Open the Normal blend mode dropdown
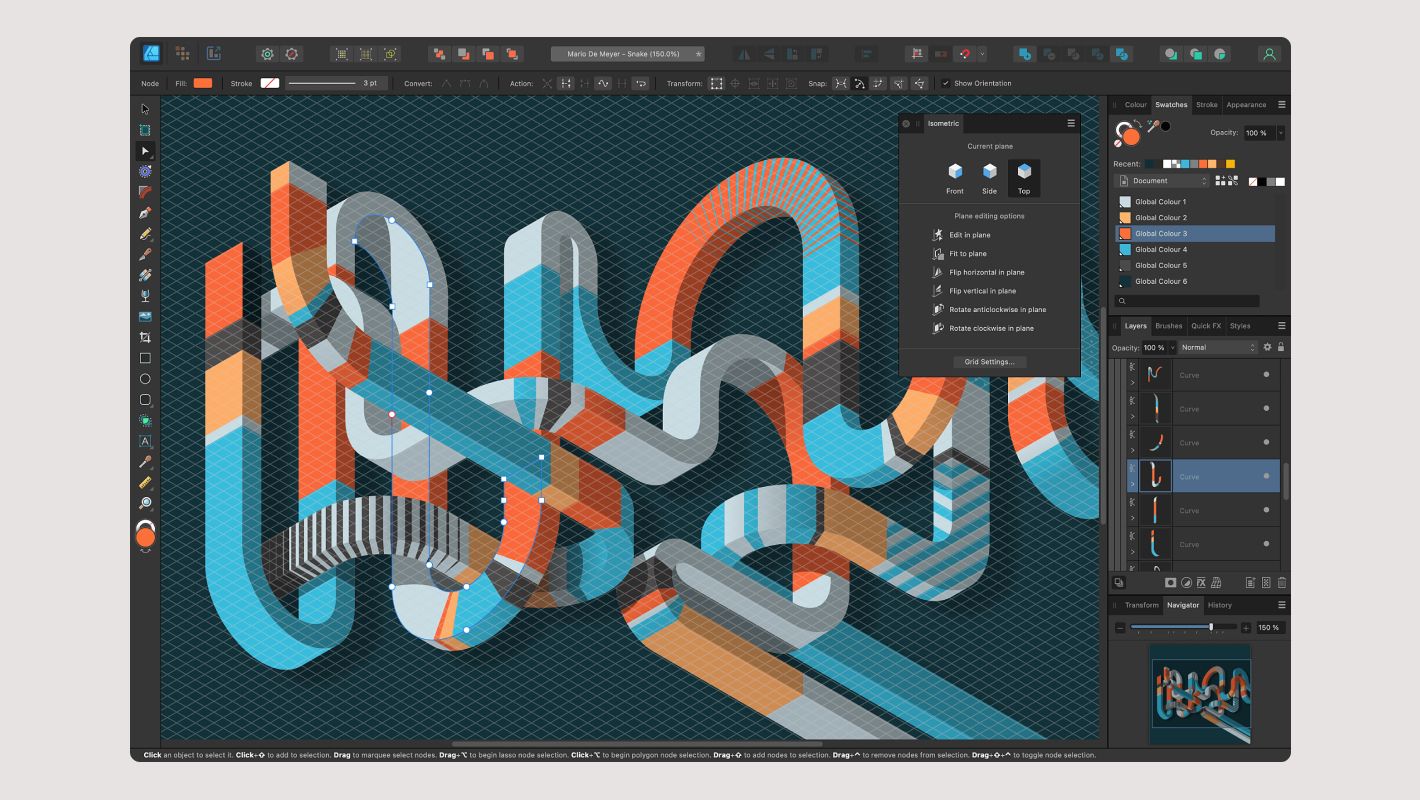The height and width of the screenshot is (800, 1420). click(x=1216, y=347)
